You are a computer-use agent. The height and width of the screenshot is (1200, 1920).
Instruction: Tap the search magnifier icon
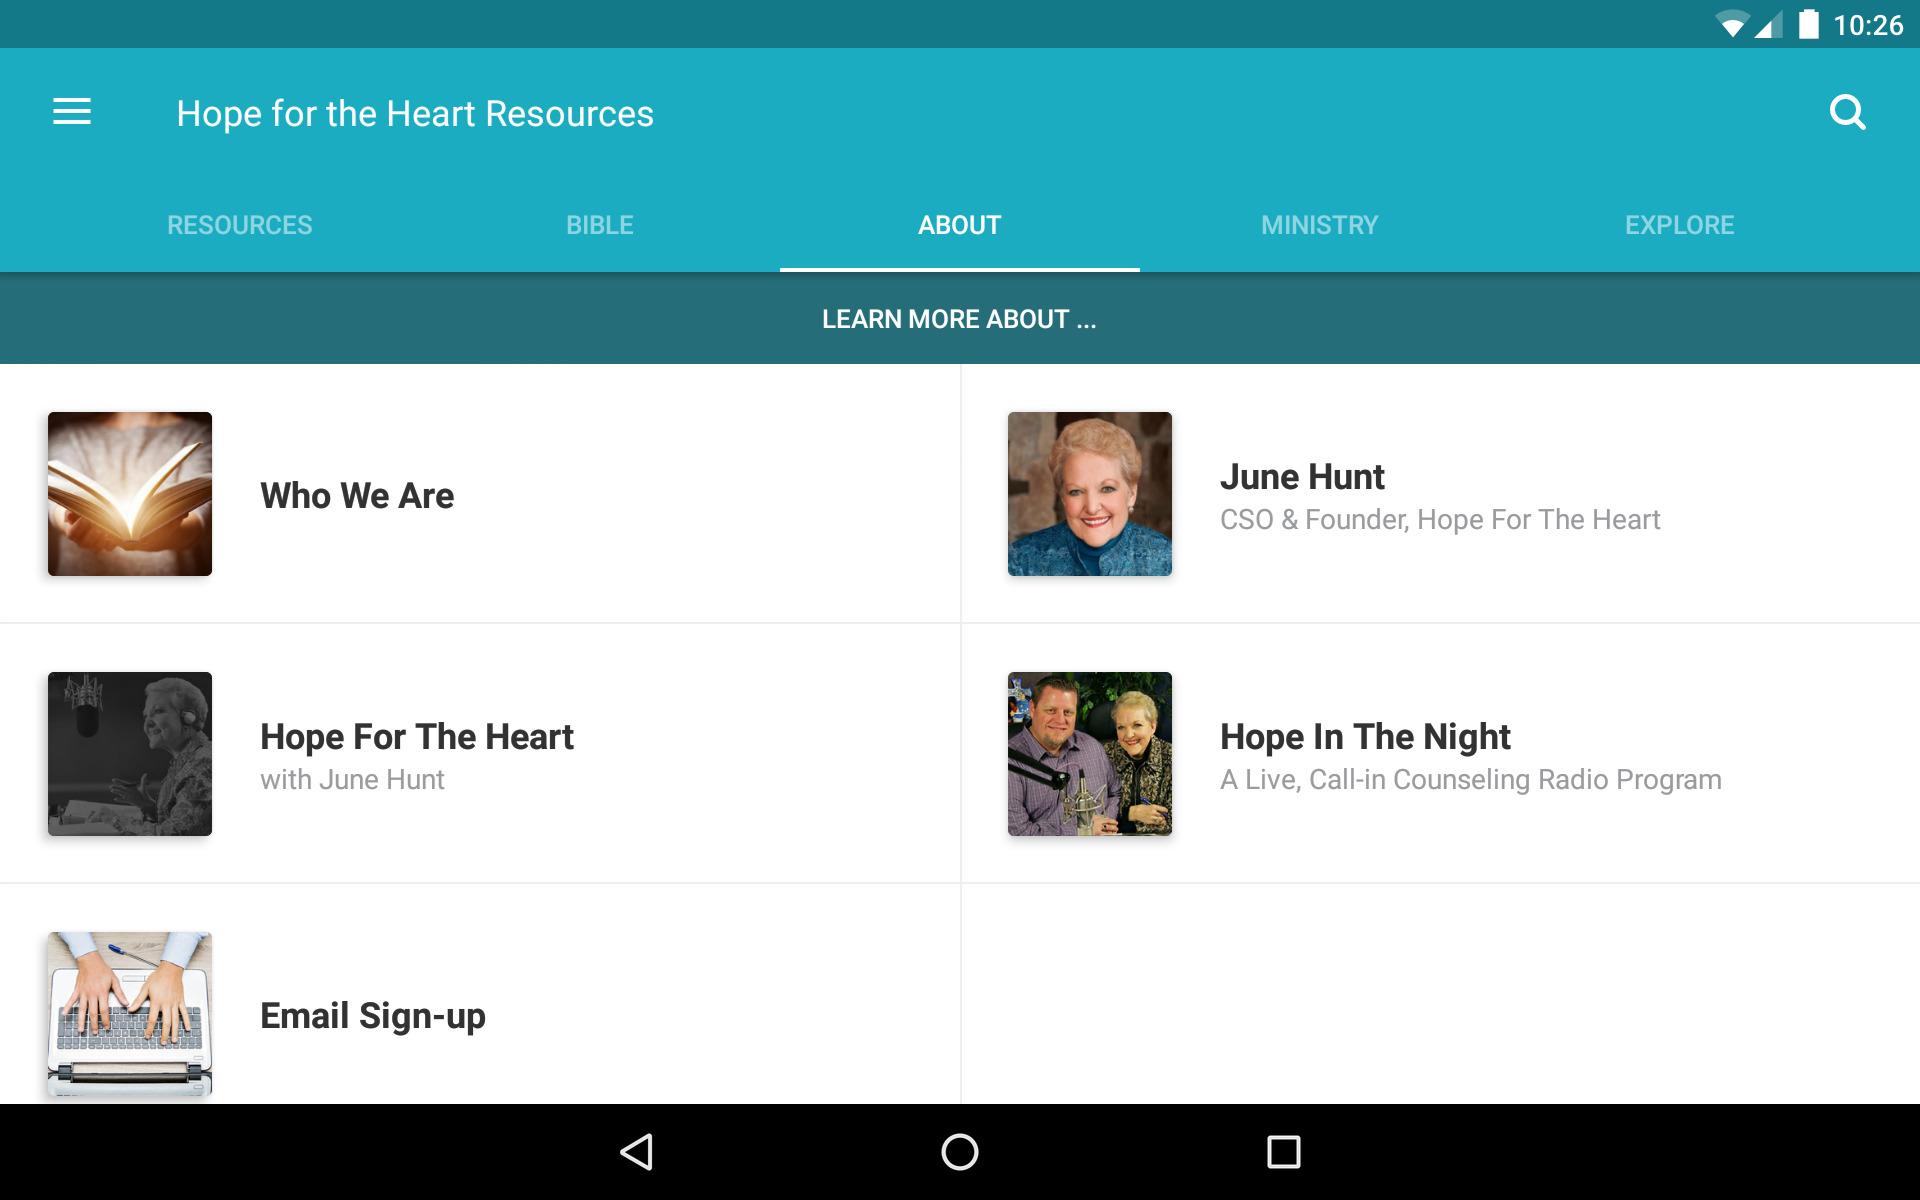1847,113
